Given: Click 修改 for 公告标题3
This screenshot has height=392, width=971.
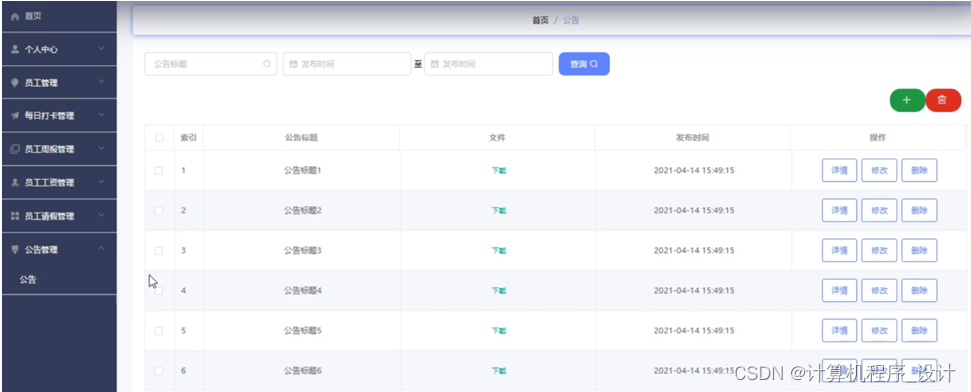Looking at the screenshot, I should click(x=879, y=251).
